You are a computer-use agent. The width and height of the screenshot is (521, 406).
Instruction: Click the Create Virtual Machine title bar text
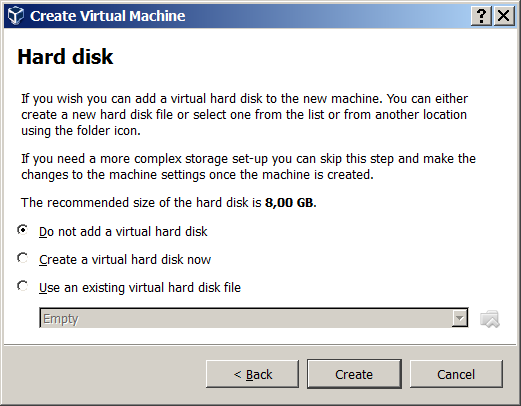(107, 16)
